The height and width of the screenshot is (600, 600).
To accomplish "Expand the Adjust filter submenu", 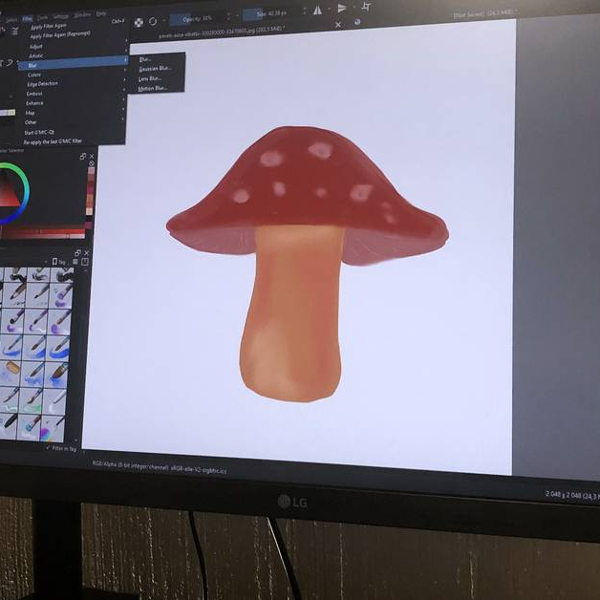I will (36, 46).
